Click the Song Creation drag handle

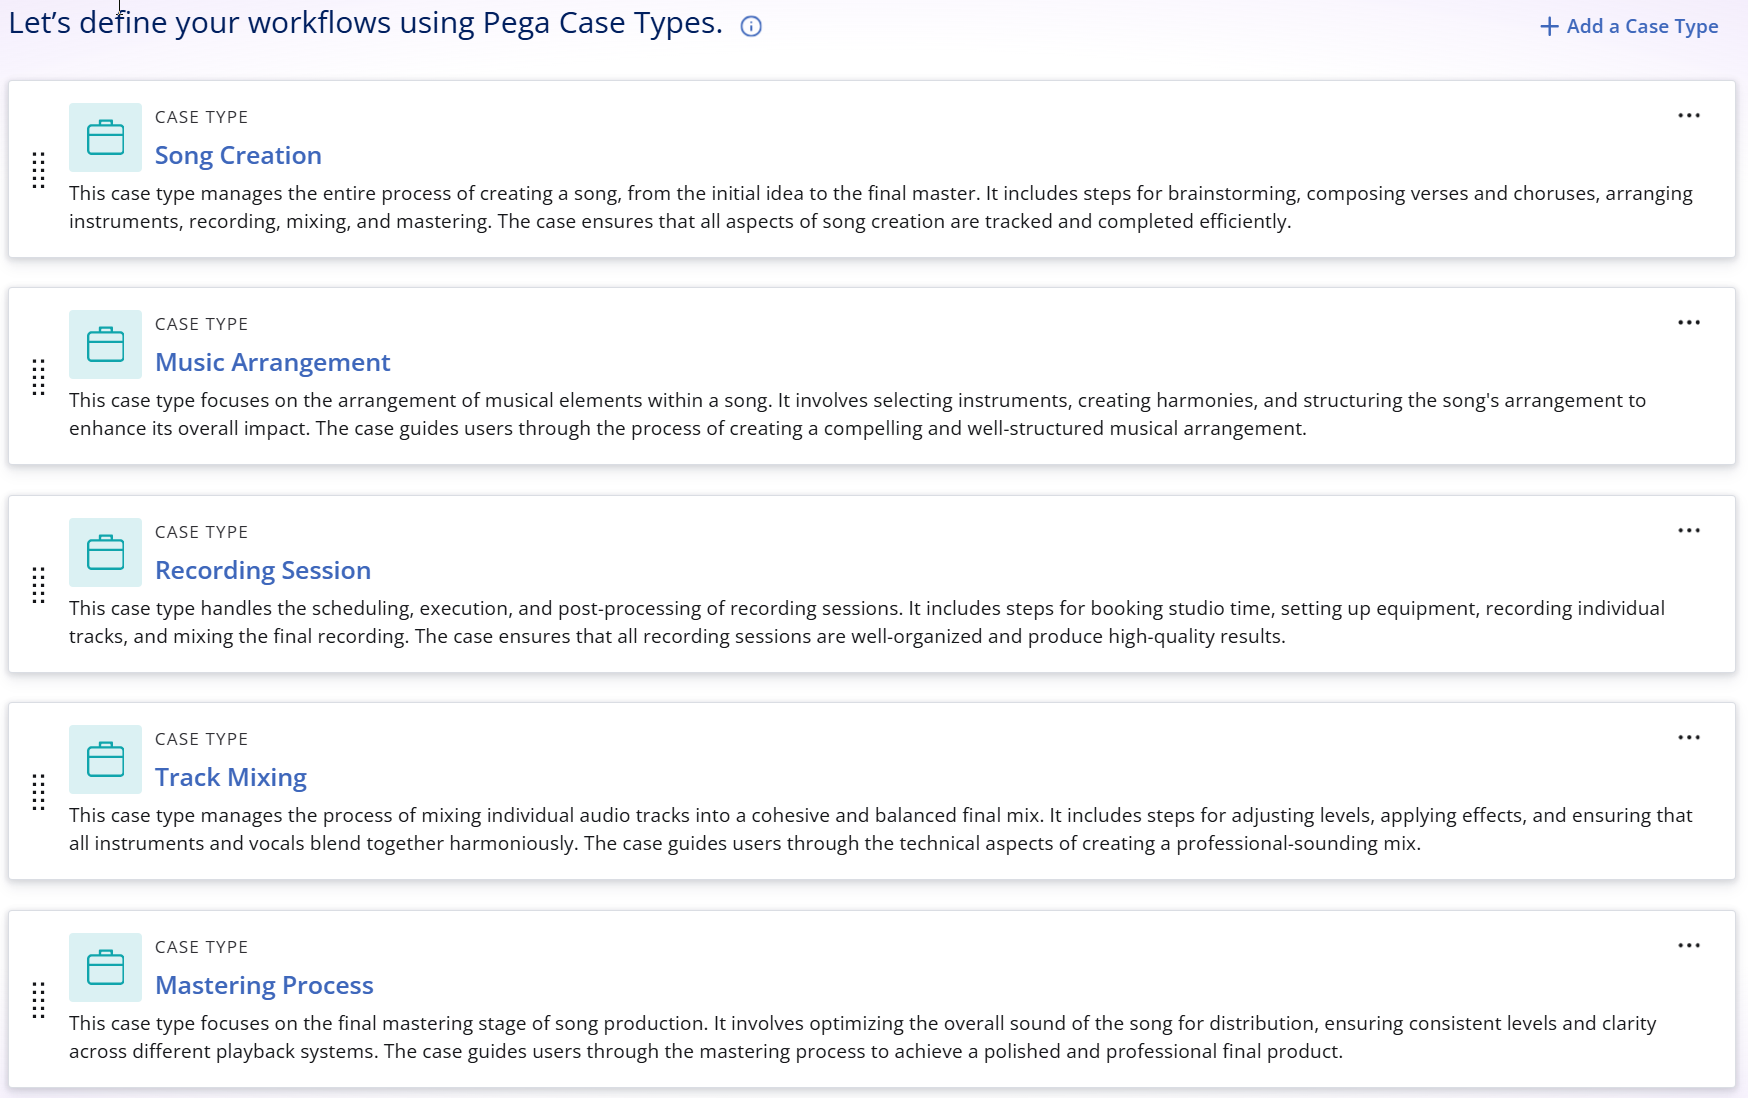point(39,170)
